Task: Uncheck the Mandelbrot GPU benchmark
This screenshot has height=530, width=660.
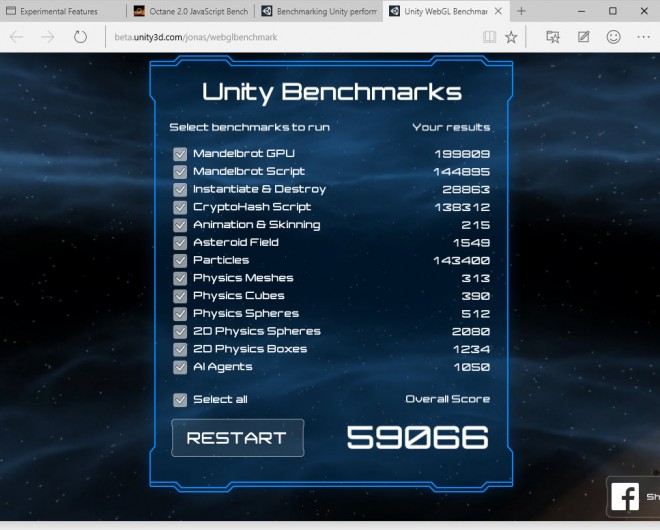Action: tap(180, 154)
